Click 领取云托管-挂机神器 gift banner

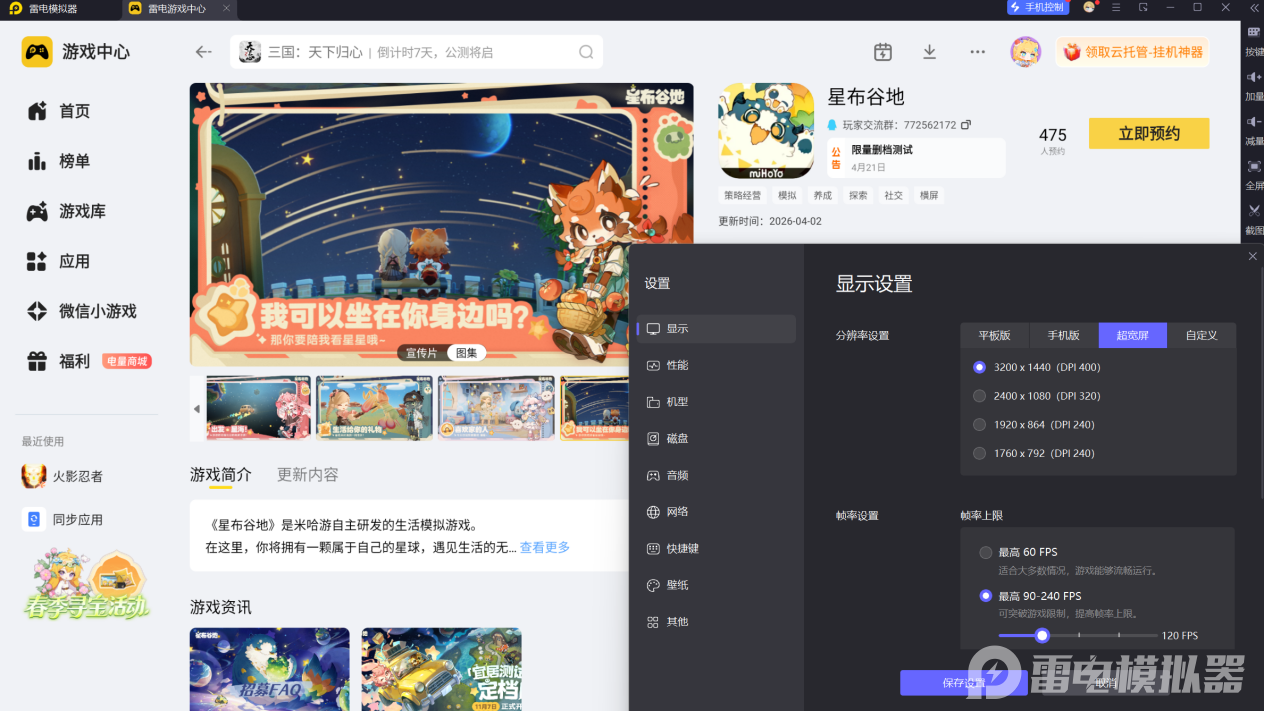[x=1132, y=52]
